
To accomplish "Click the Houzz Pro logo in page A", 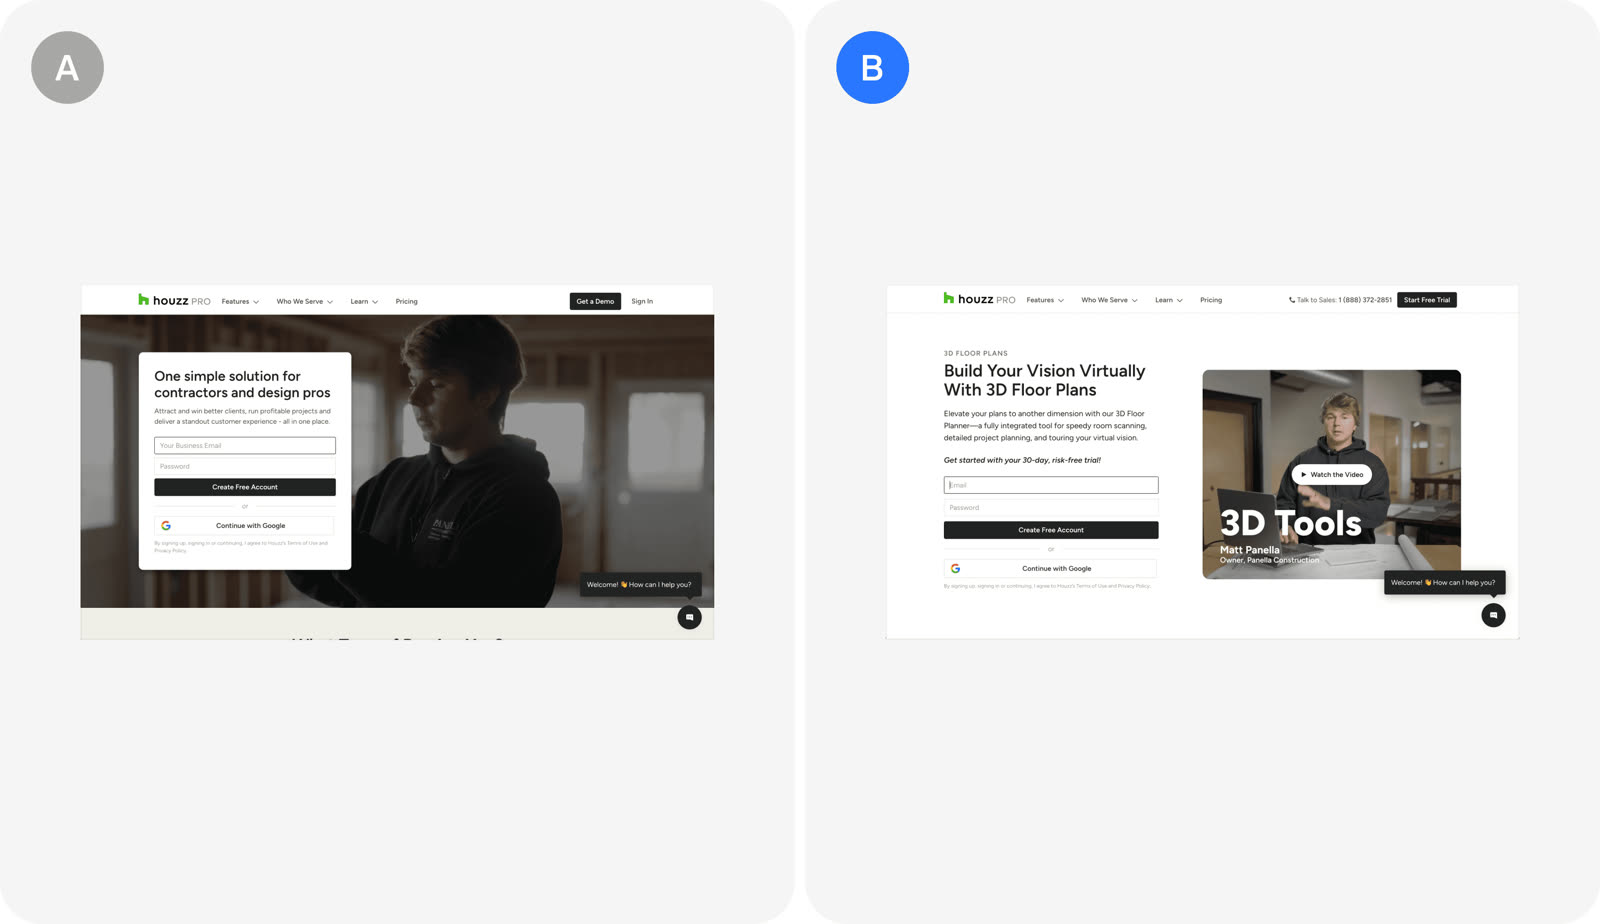I will pos(174,300).
